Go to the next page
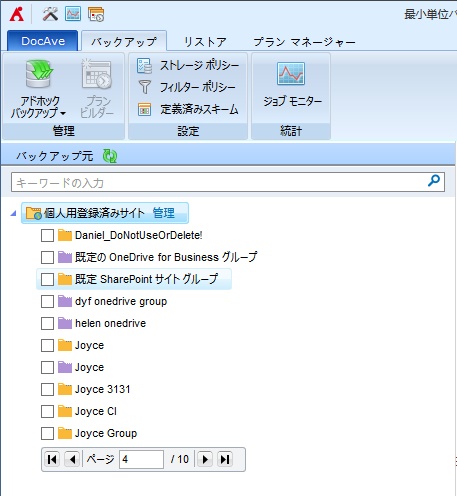This screenshot has height=496, width=457. [x=205, y=459]
